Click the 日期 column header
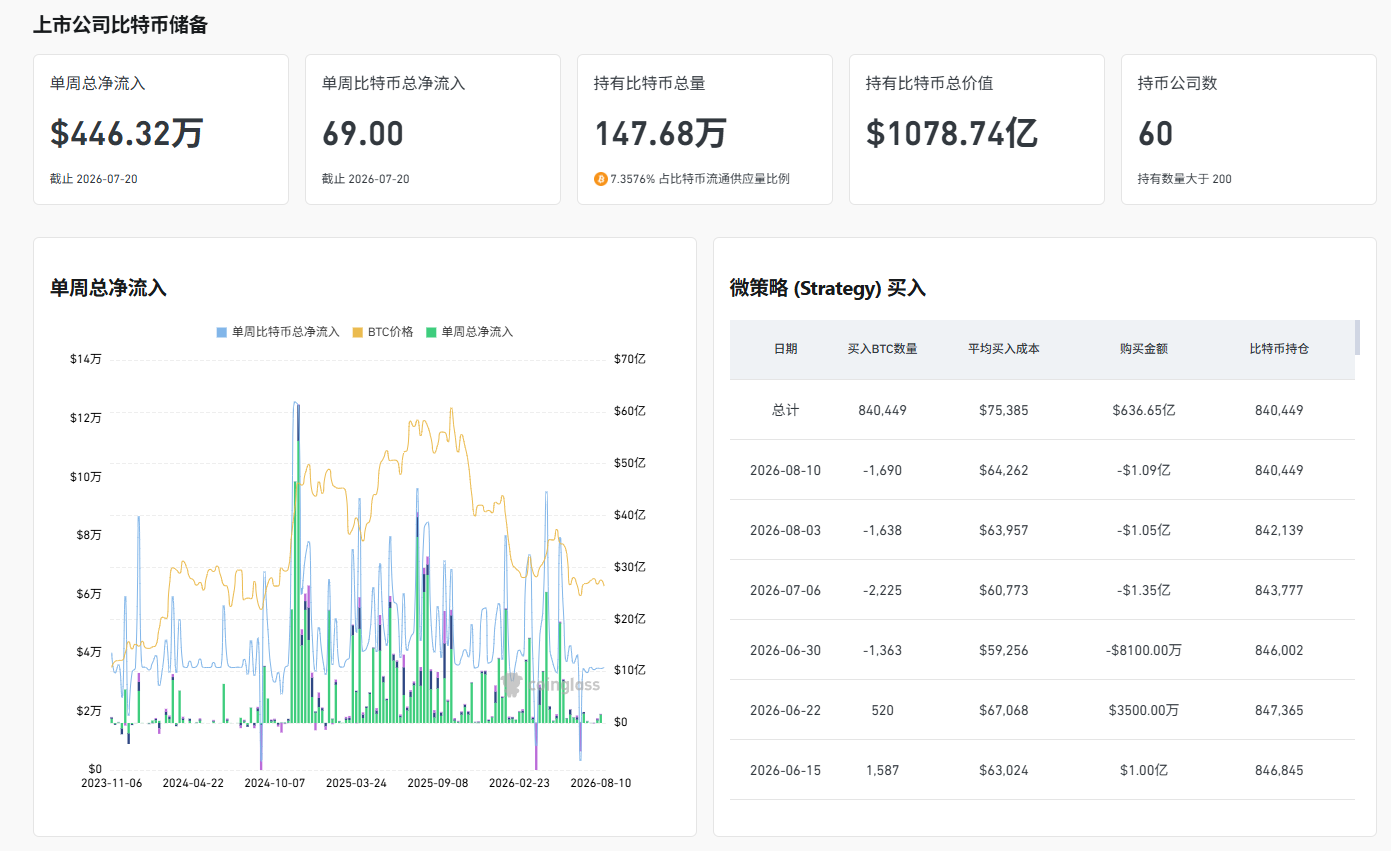The height and width of the screenshot is (851, 1391). coord(785,349)
